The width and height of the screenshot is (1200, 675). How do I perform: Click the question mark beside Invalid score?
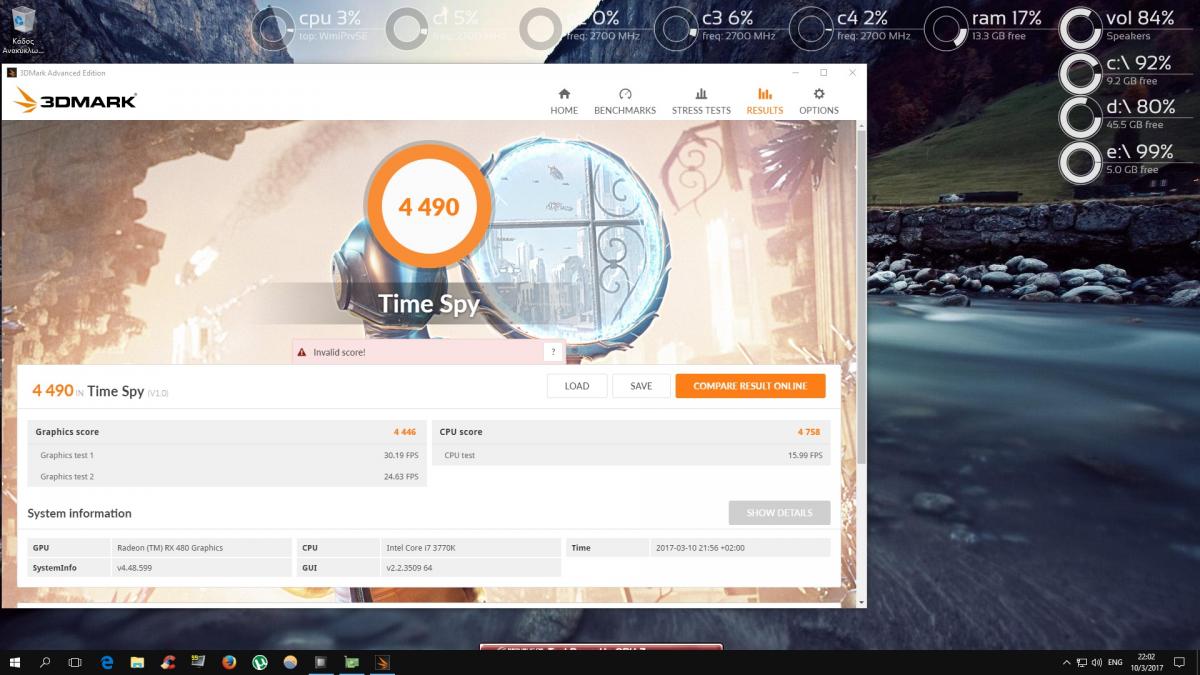[x=553, y=352]
